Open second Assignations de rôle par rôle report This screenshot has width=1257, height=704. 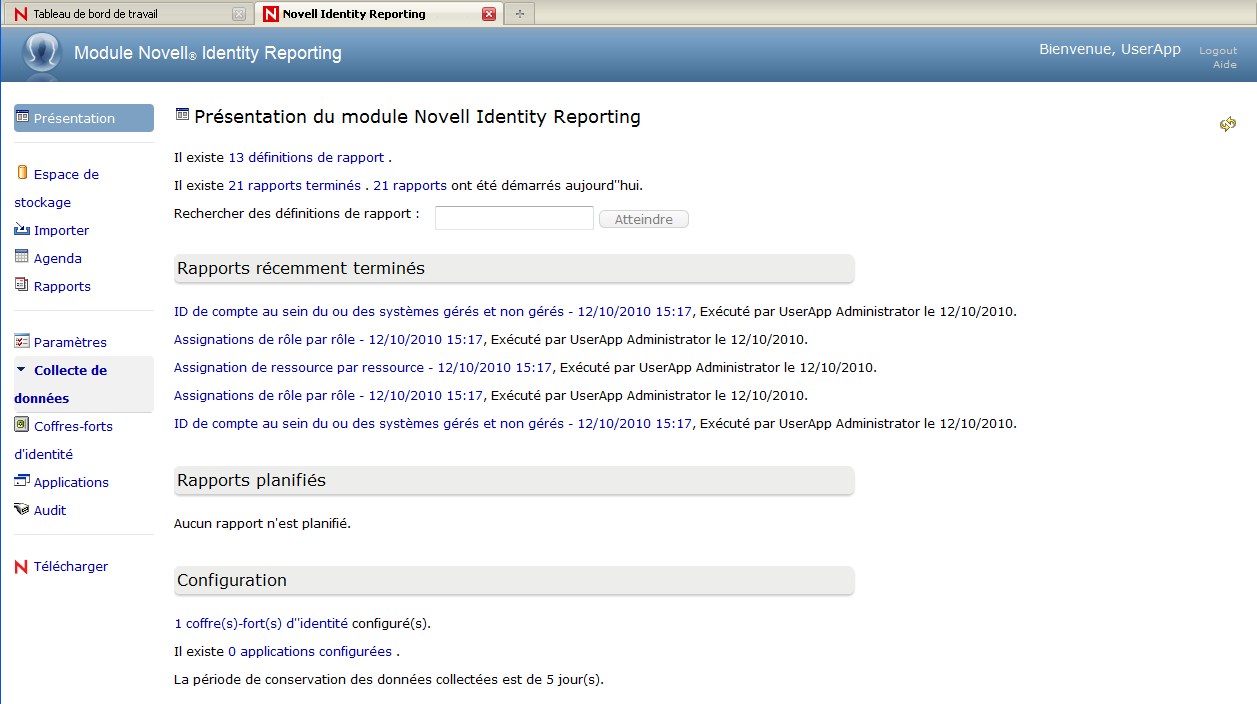[329, 395]
